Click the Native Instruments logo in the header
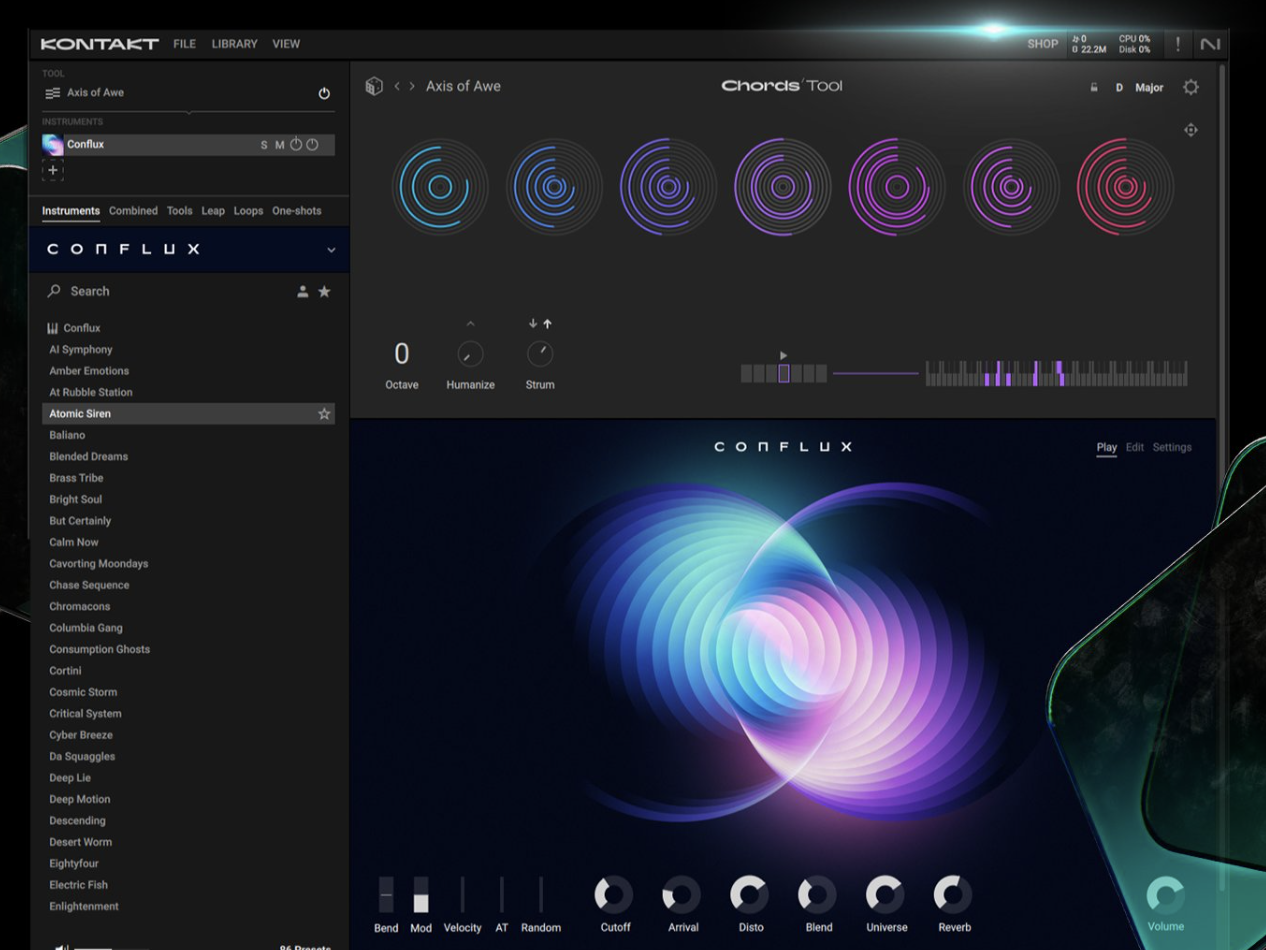This screenshot has height=950, width=1266. pos(1210,44)
